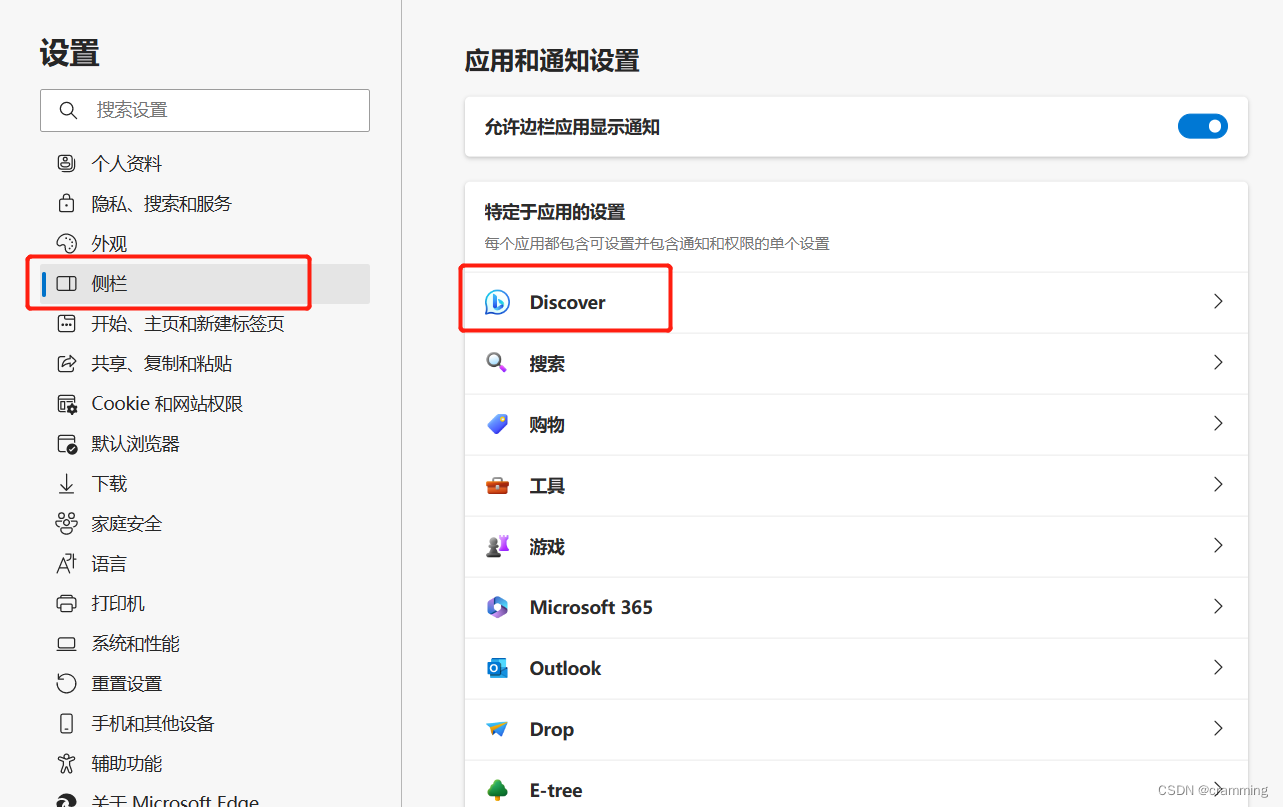The image size is (1283, 807).
Task: Open 家庭安全 settings page
Action: (x=205, y=523)
